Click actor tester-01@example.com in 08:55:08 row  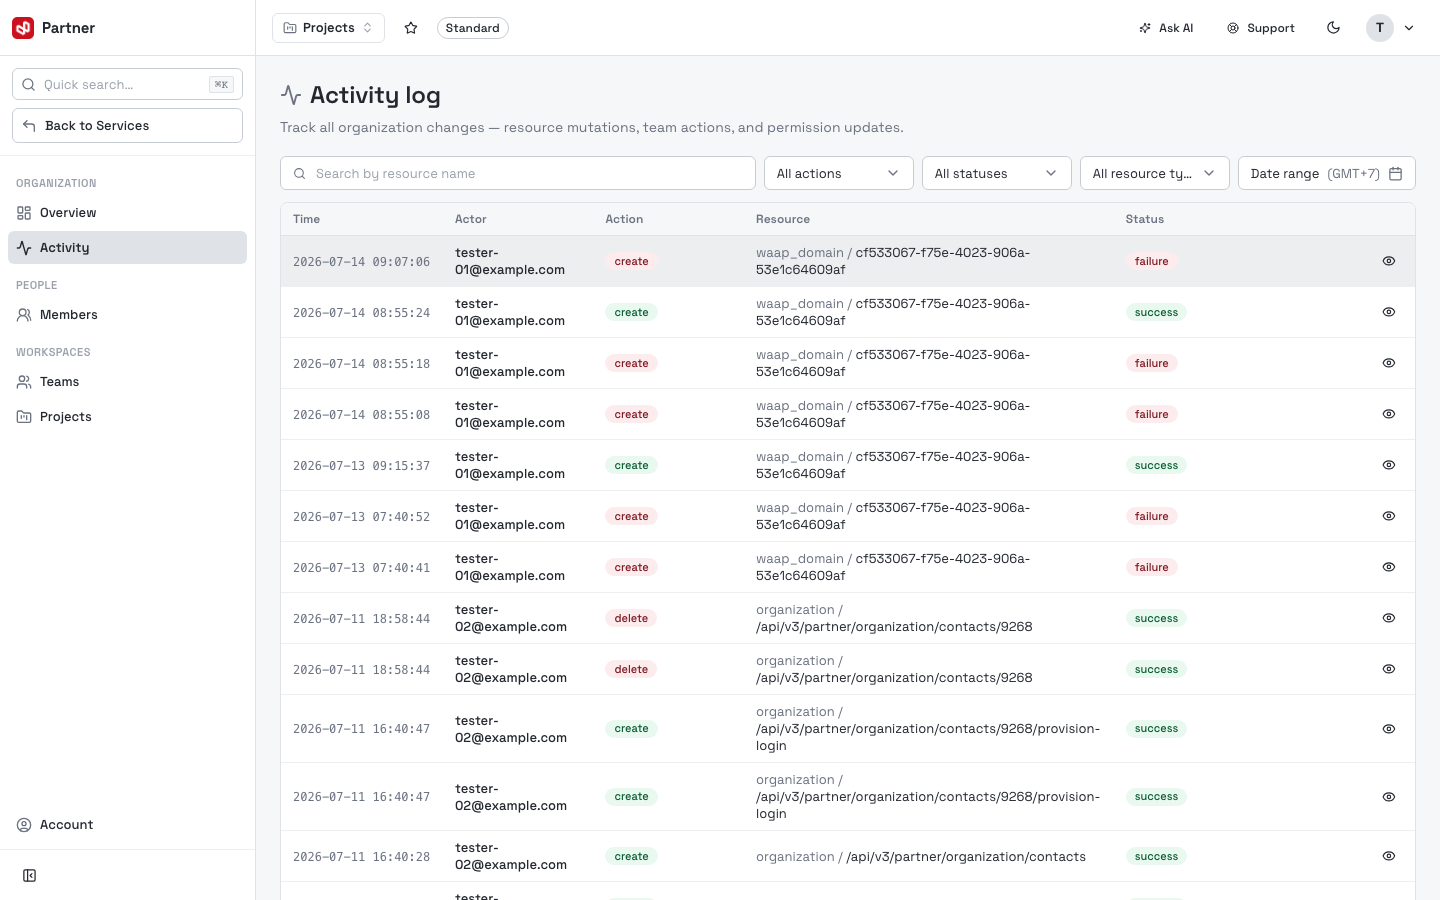tap(510, 414)
